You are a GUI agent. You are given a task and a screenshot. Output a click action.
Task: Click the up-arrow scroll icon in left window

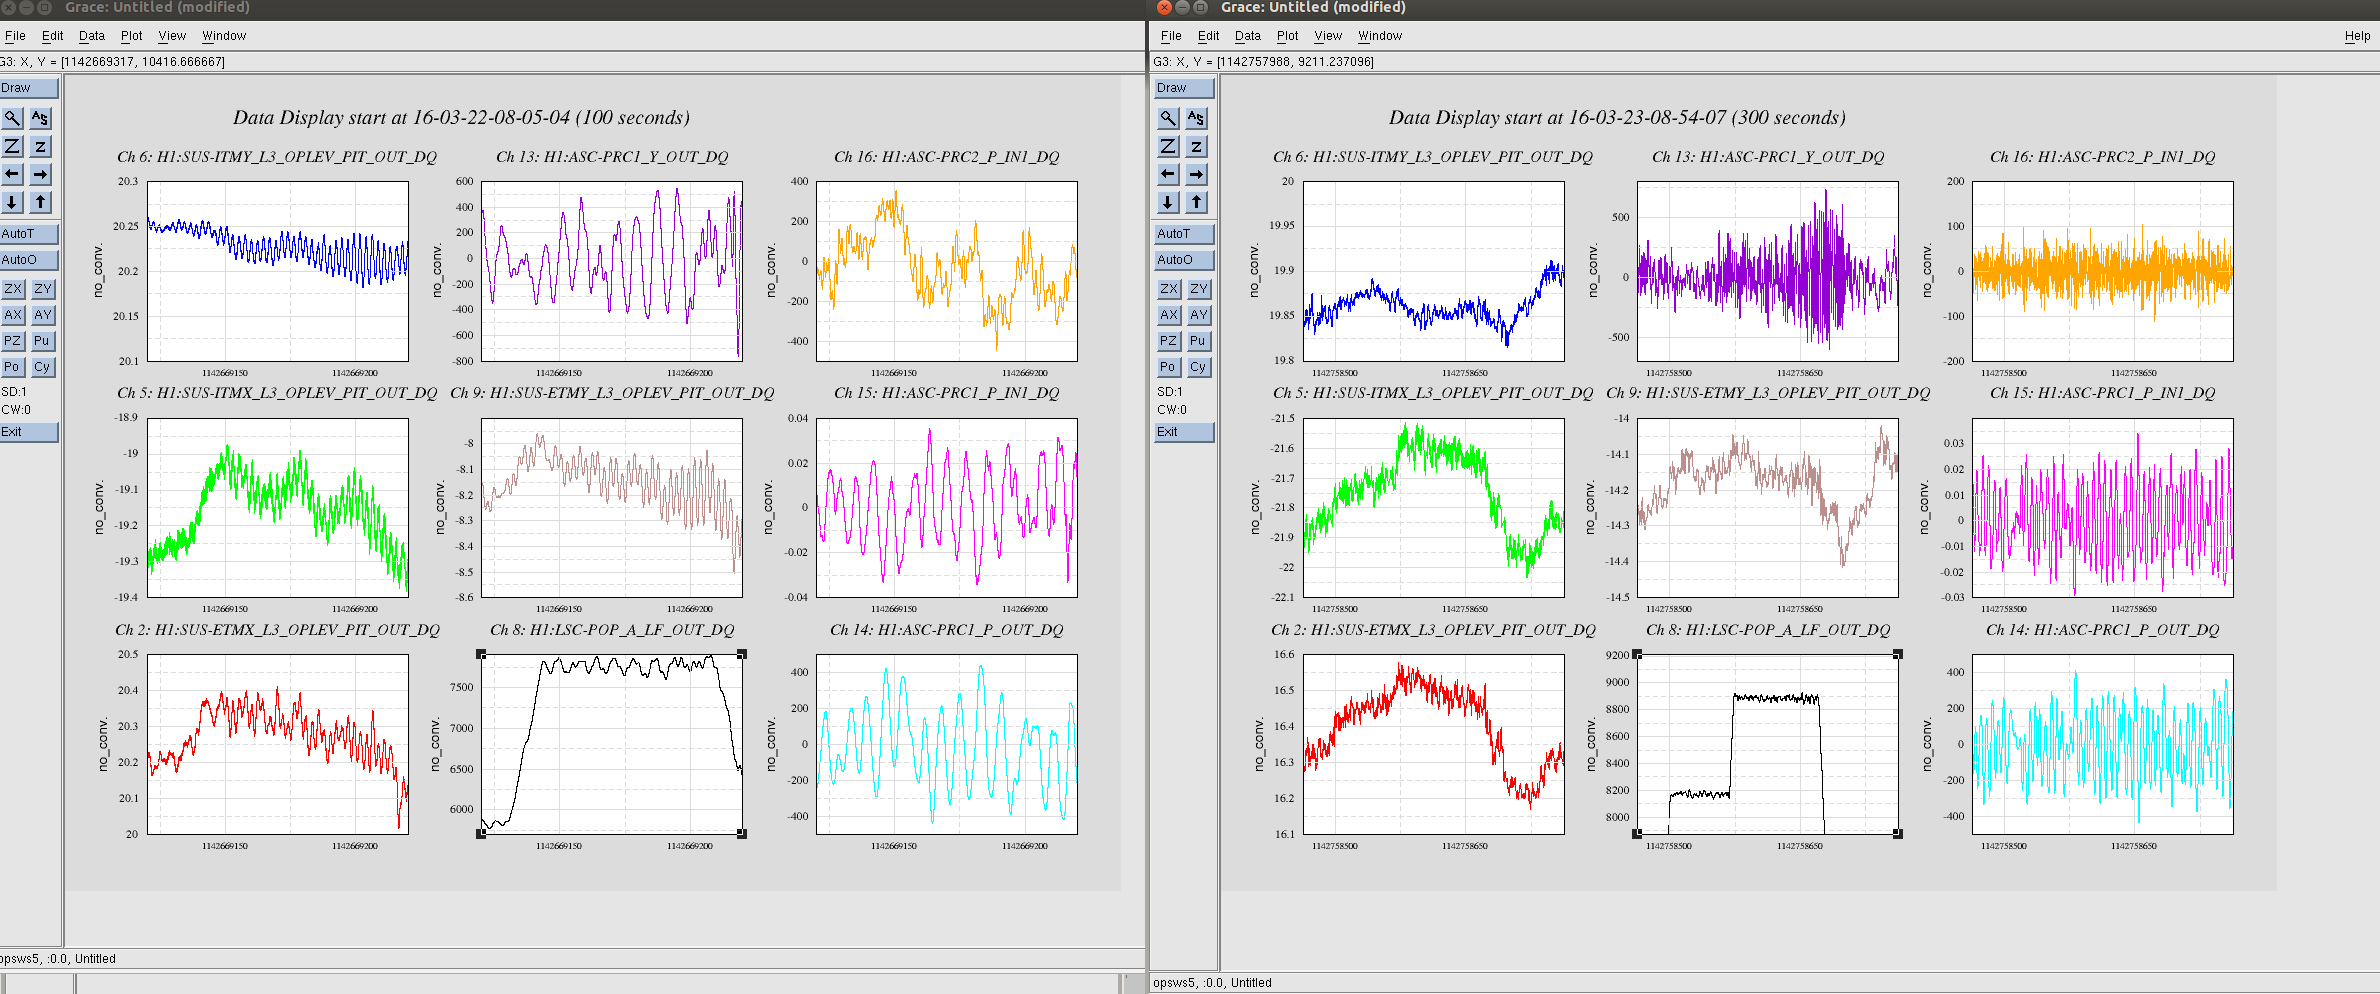click(40, 202)
